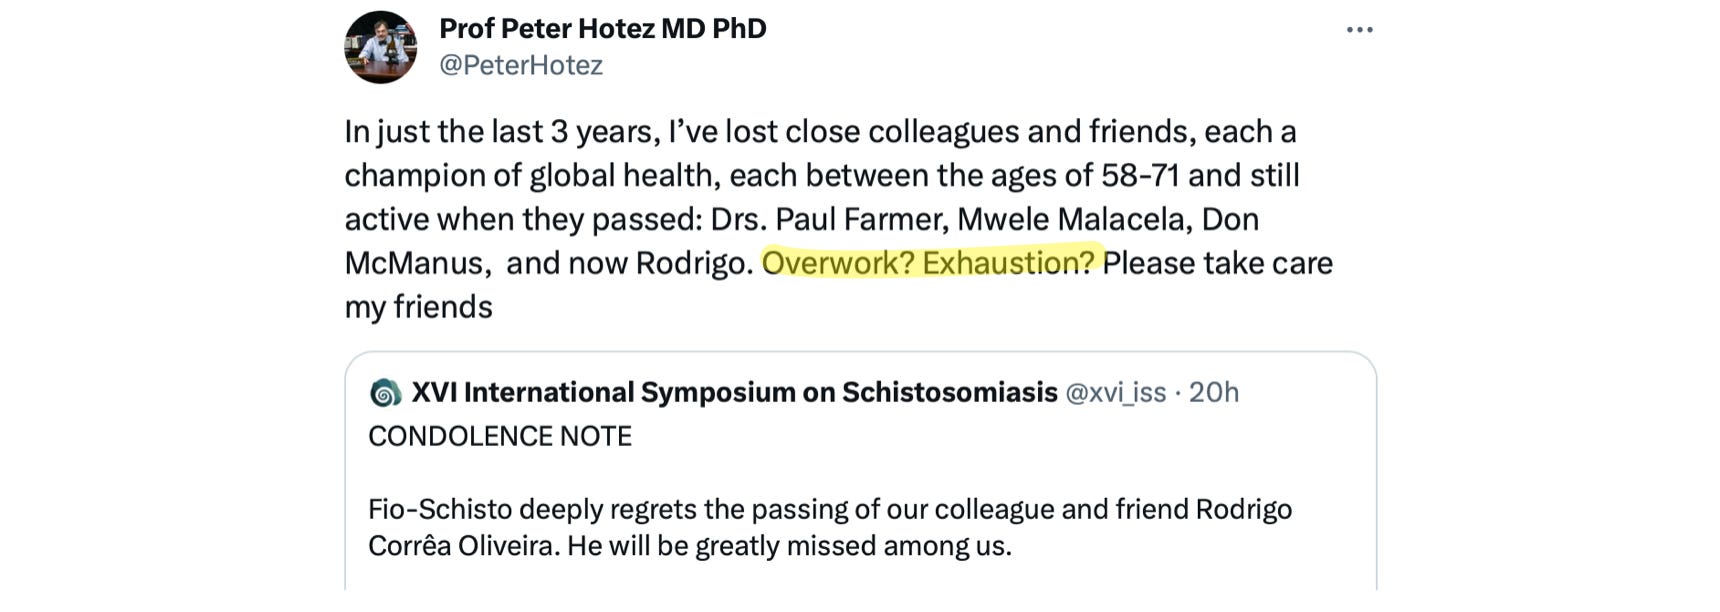Click Peter Hotez's profile avatar
1720x612 pixels.
pos(380,47)
